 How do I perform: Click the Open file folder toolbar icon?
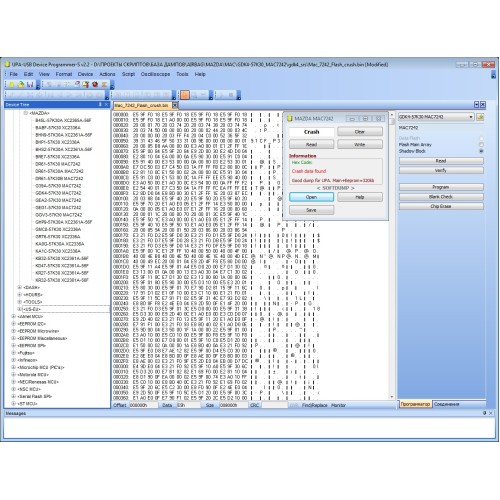pyautogui.click(x=21, y=84)
